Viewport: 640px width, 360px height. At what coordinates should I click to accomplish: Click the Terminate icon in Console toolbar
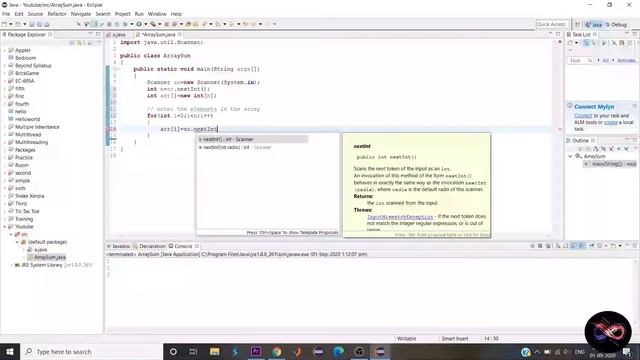pyautogui.click(x=532, y=246)
